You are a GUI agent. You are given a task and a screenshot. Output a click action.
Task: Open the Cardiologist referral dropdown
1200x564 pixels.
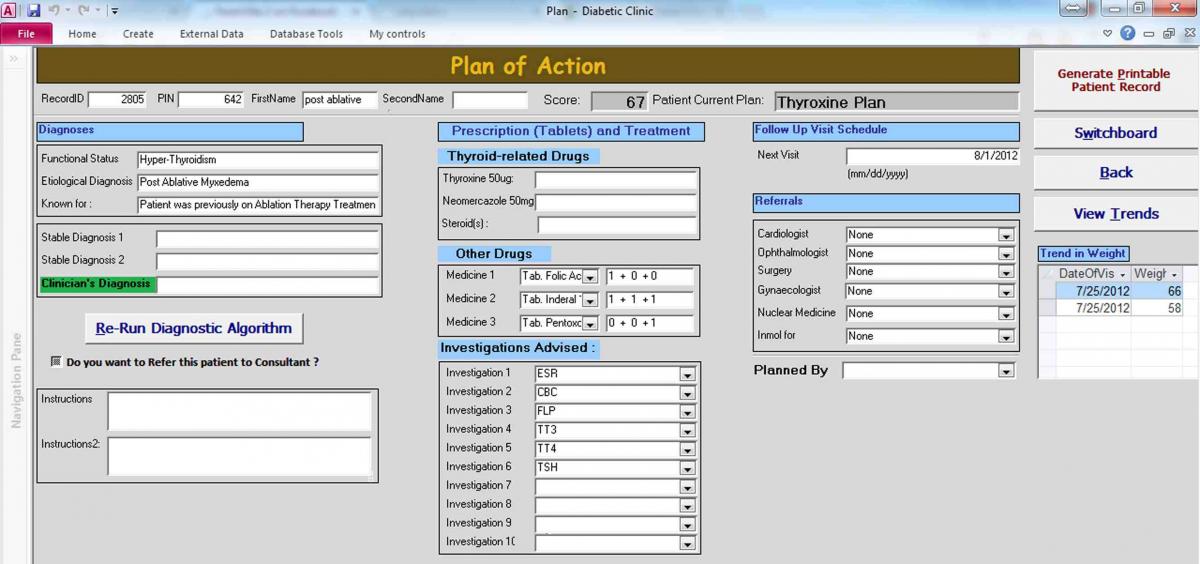point(1006,235)
